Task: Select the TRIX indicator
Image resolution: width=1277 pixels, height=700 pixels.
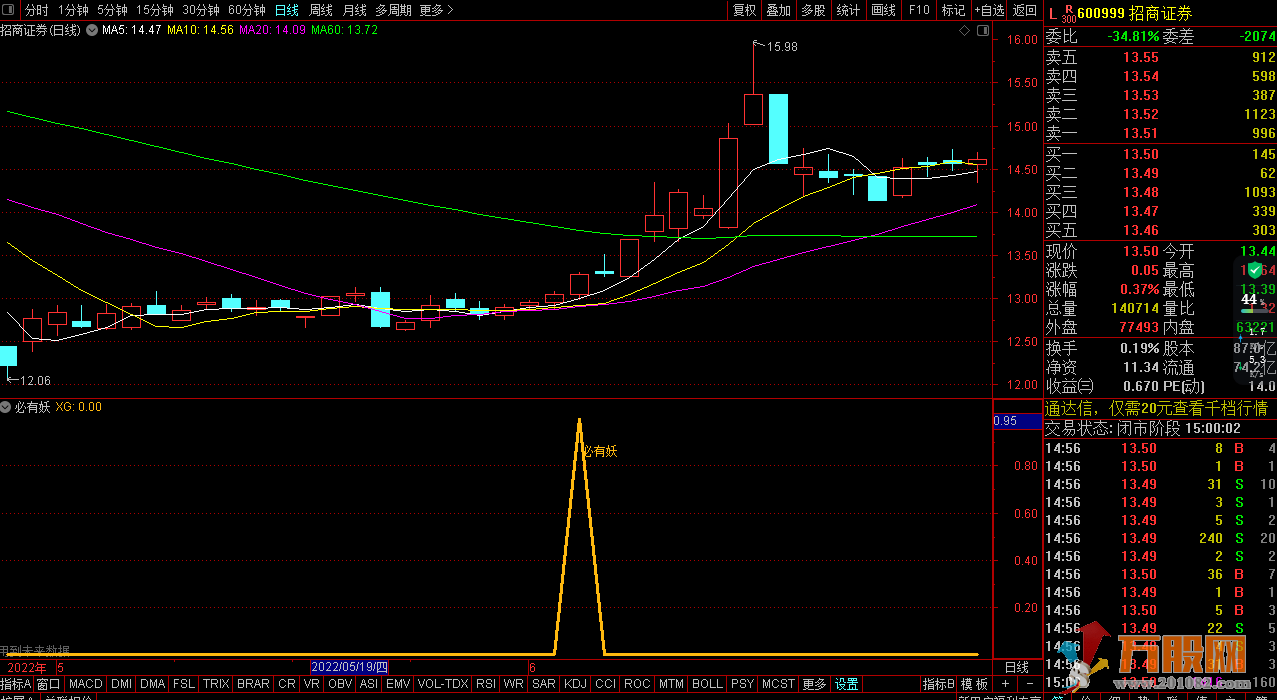Action: click(x=216, y=684)
